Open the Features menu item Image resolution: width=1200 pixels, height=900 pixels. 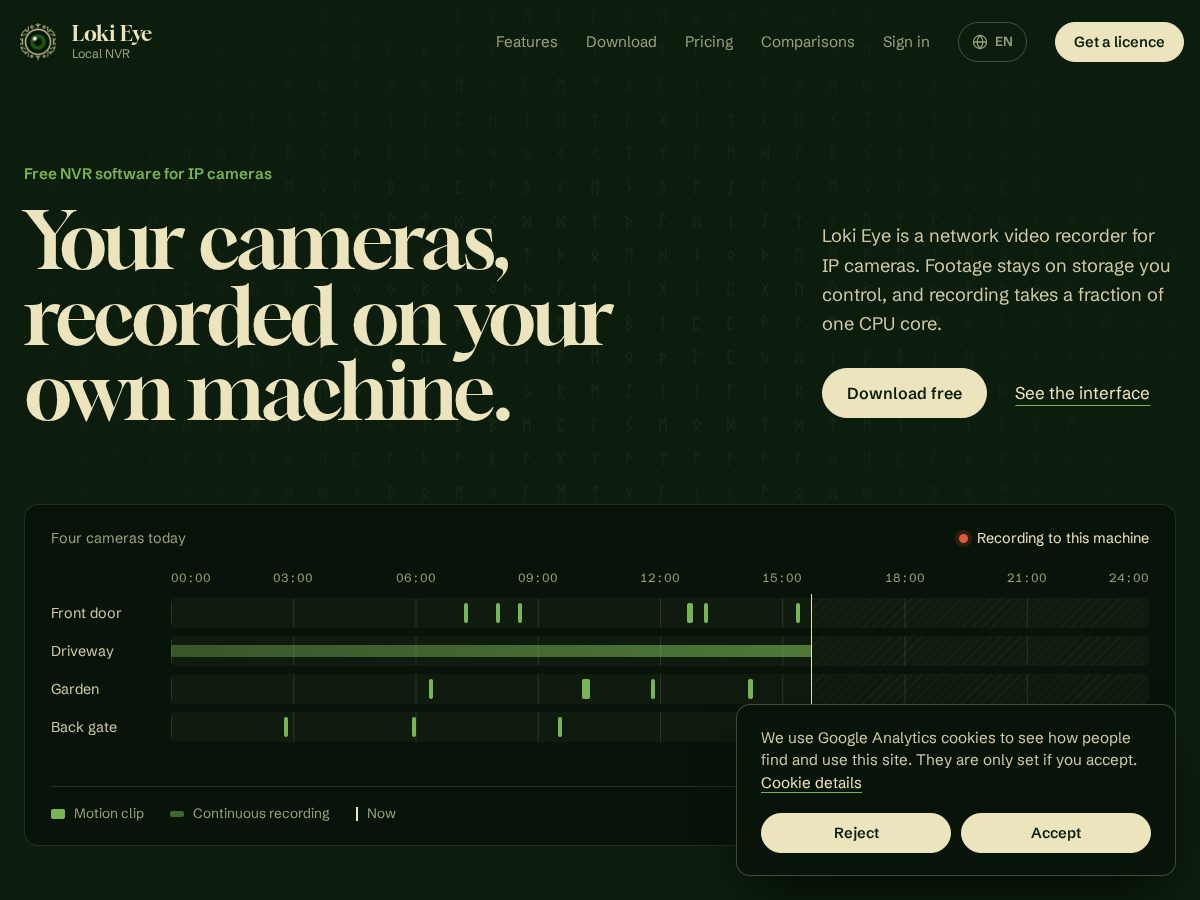[x=527, y=42]
